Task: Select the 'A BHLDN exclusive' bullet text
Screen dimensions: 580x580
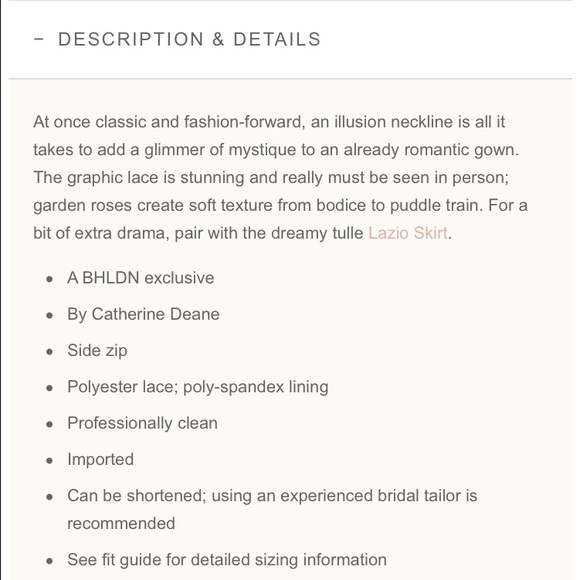Action: tap(141, 278)
